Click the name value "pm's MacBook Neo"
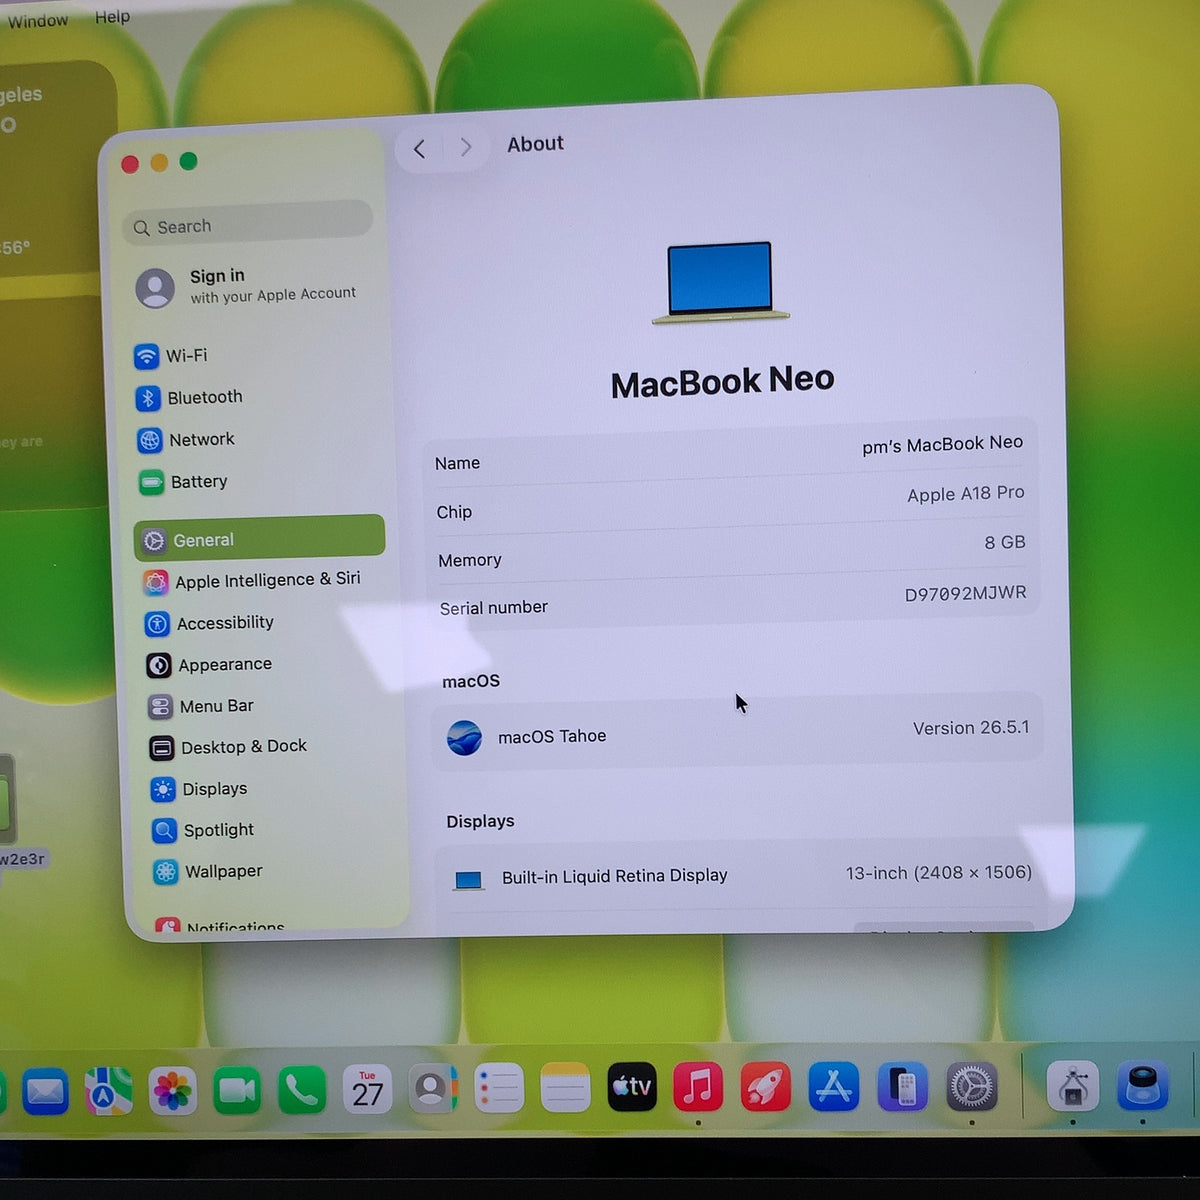Viewport: 1200px width, 1200px height. coord(942,444)
